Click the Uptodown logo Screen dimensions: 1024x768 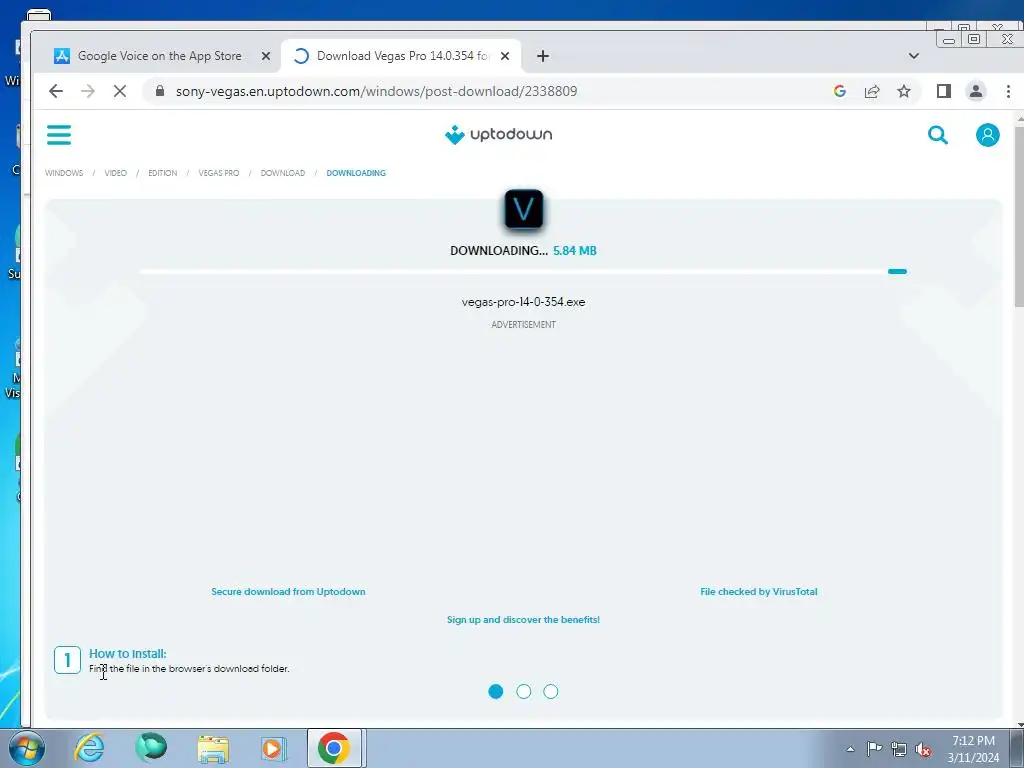498,135
